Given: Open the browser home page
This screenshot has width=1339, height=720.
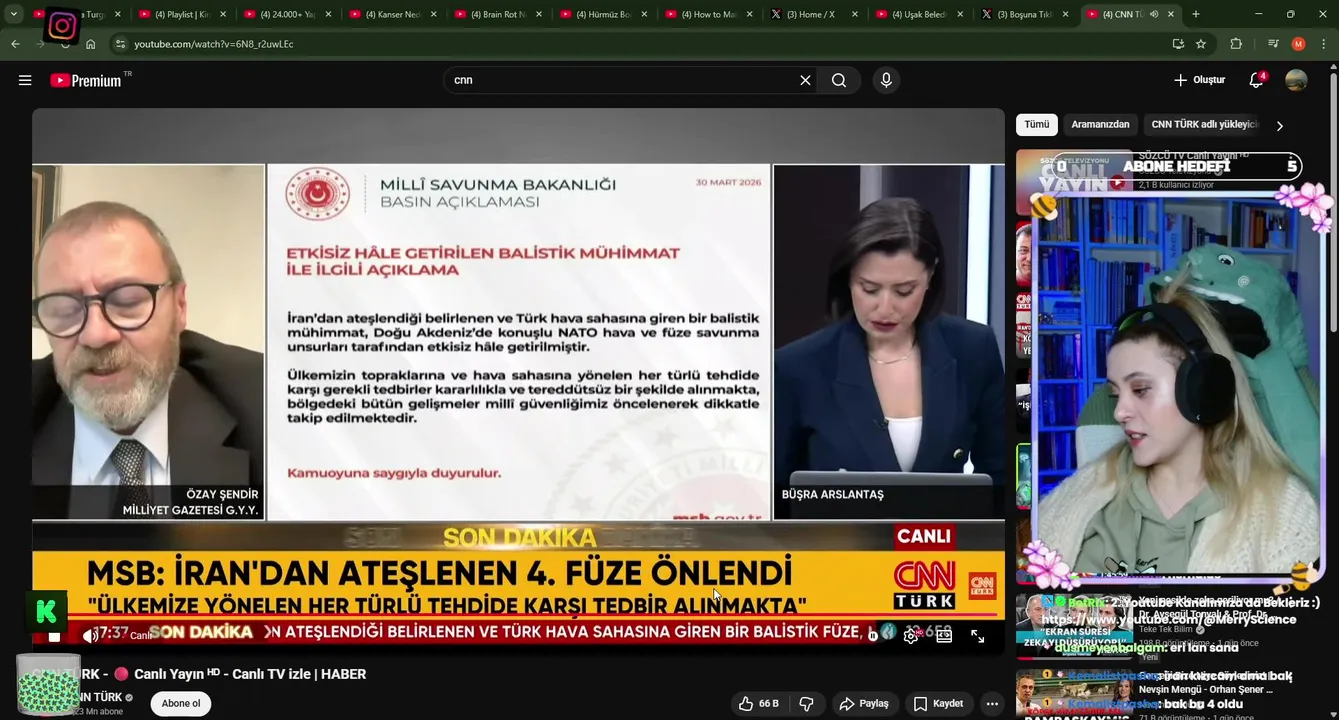Looking at the screenshot, I should tap(90, 44).
